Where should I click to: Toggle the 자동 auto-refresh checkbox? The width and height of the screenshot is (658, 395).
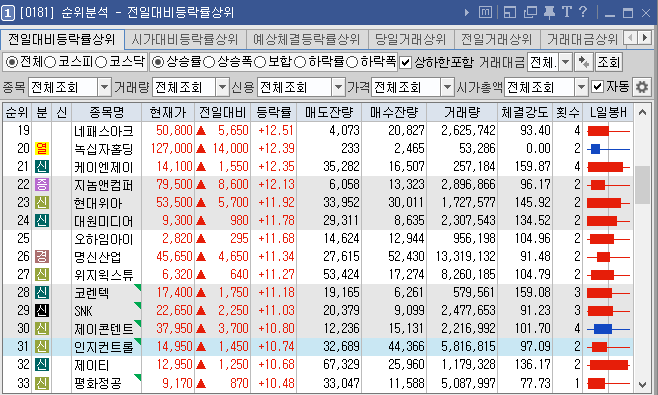[597, 87]
